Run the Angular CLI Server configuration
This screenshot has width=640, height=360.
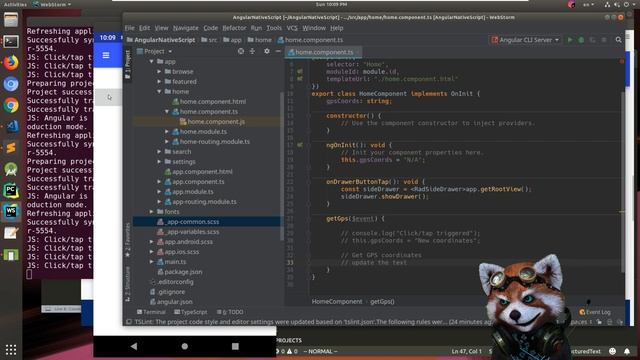(x=570, y=40)
